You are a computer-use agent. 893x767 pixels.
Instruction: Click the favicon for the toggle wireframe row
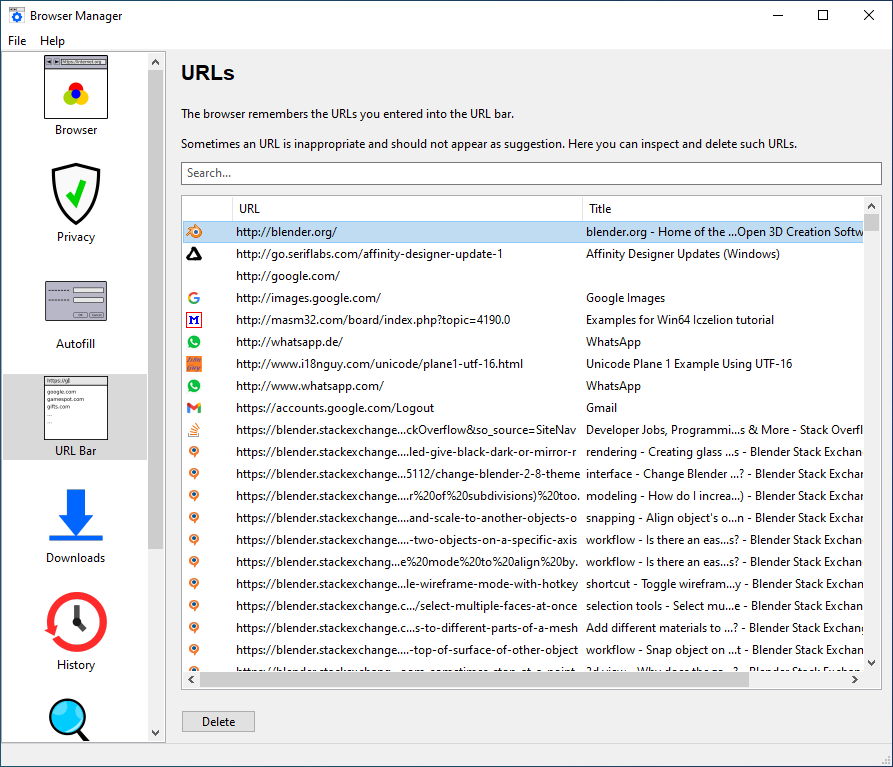194,584
